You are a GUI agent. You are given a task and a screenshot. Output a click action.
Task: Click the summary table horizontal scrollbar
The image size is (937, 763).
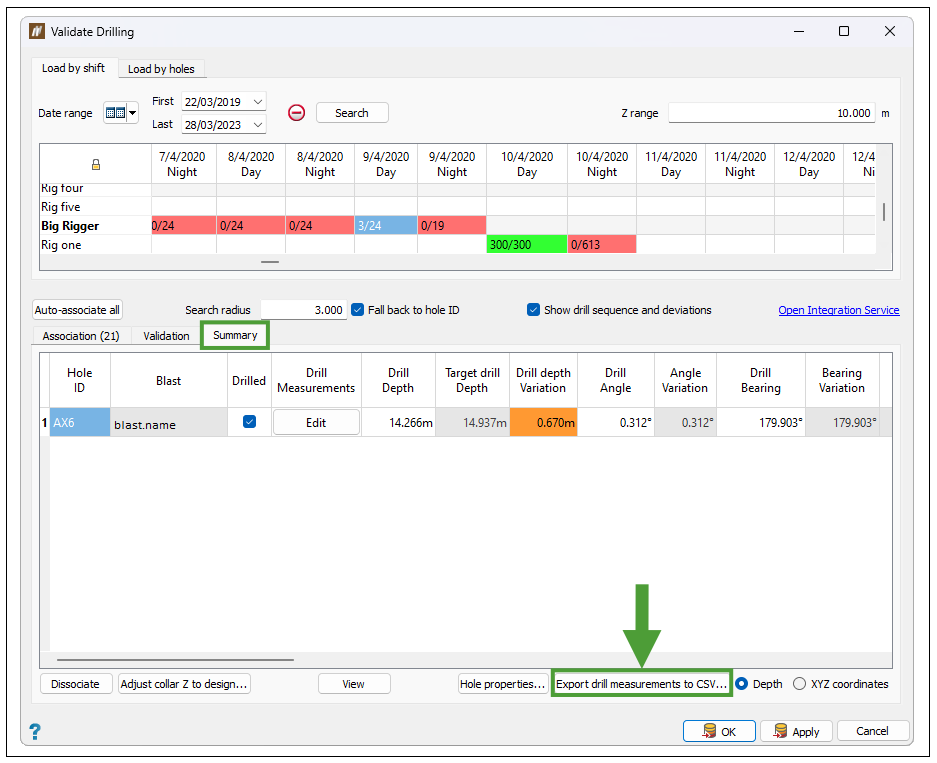pos(176,660)
